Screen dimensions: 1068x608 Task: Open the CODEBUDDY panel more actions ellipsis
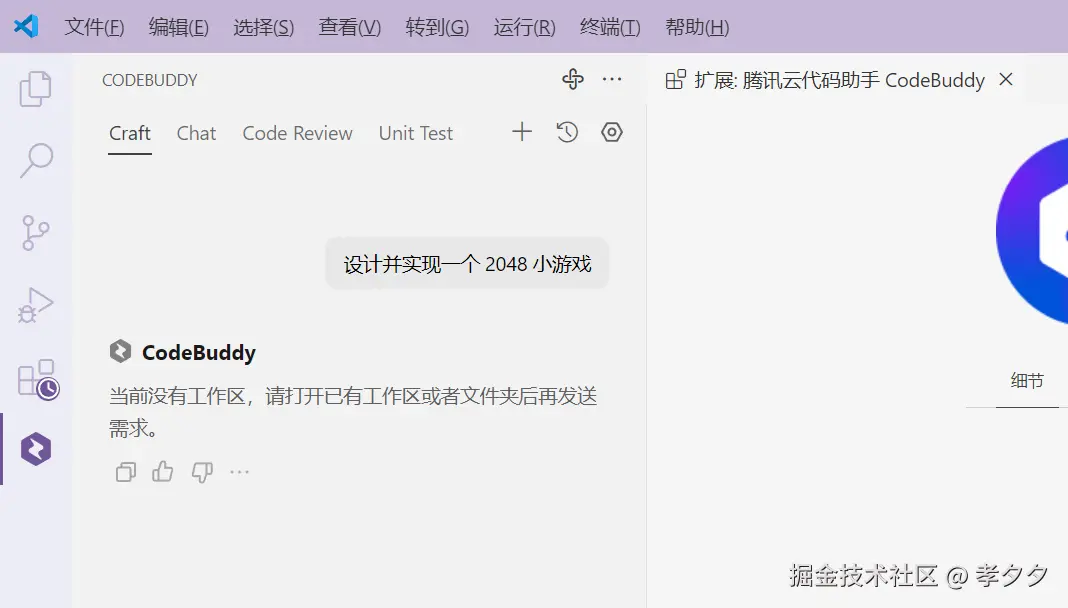coord(612,80)
